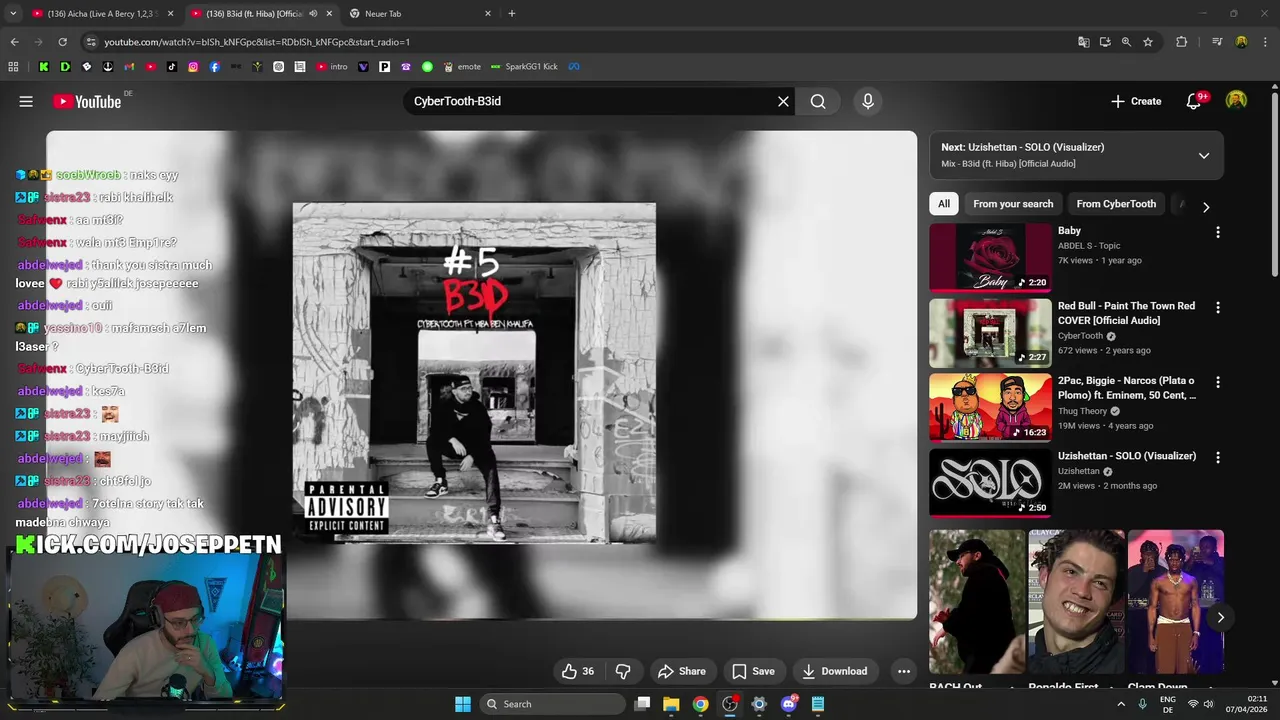Screen dimensions: 1280x720
Task: Go to YouTube home via logo
Action: 87,101
